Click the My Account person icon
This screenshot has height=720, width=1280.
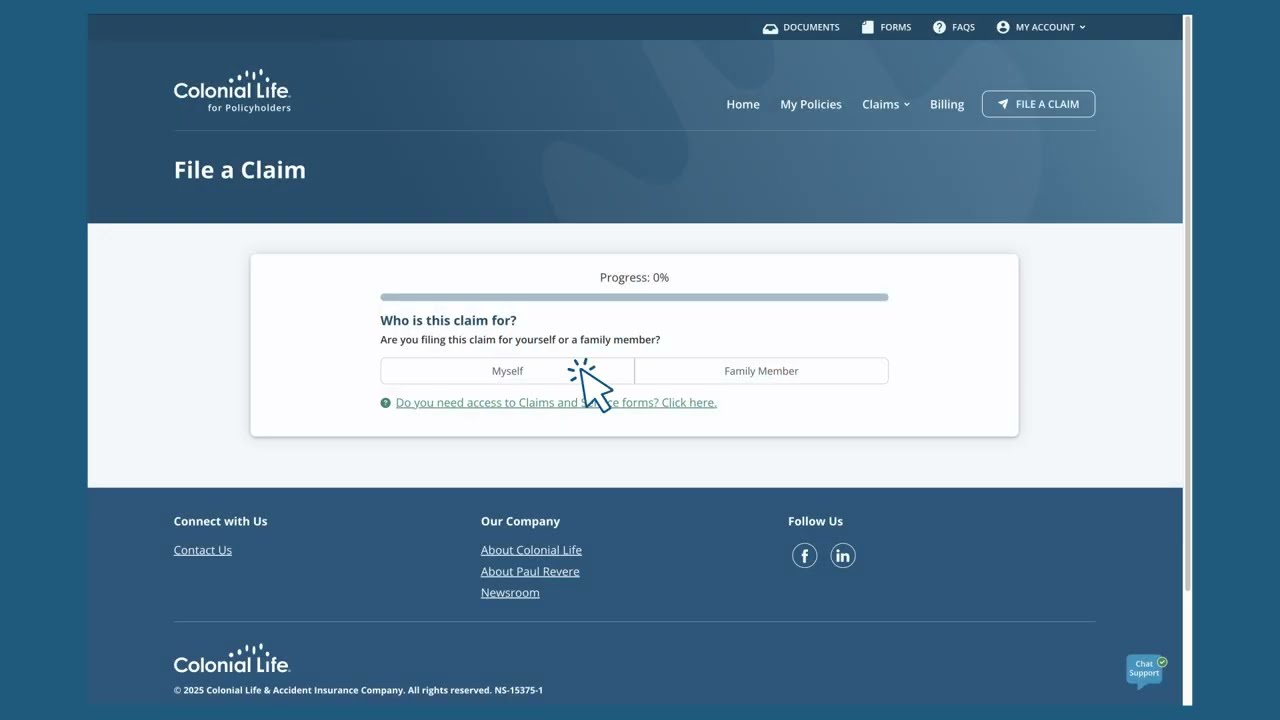click(1003, 27)
